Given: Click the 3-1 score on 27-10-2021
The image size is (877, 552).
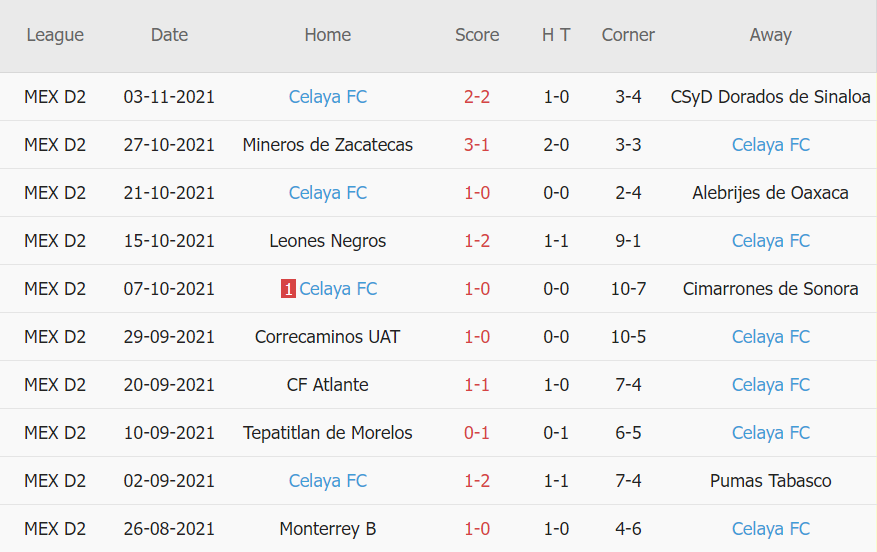Looking at the screenshot, I should tap(477, 145).
